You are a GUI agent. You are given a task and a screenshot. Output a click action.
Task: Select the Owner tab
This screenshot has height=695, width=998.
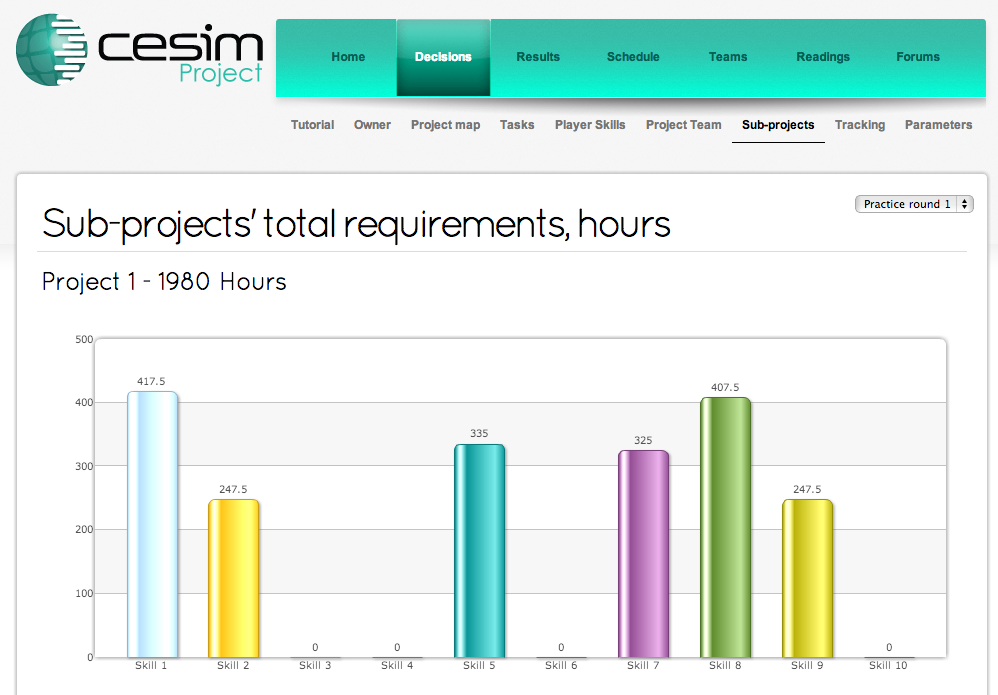pyautogui.click(x=372, y=125)
